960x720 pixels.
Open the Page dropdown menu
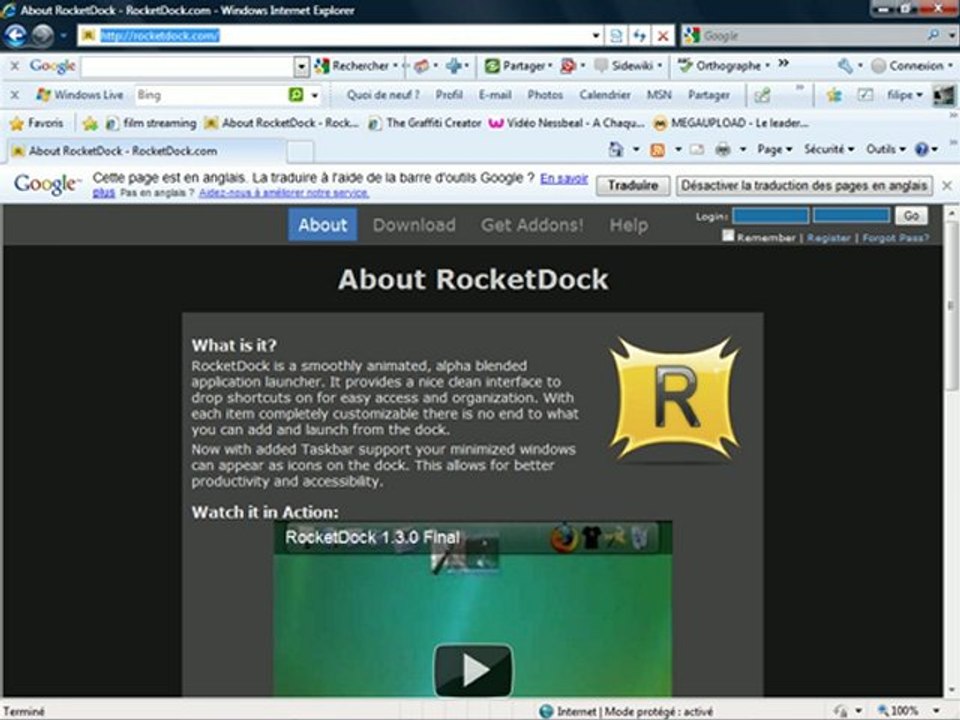tap(774, 150)
